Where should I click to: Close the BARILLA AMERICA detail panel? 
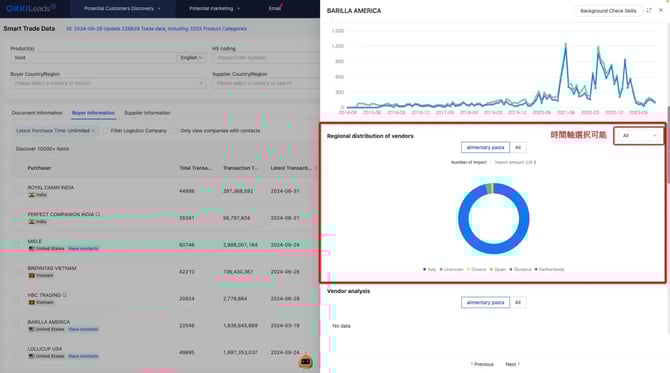[661, 10]
